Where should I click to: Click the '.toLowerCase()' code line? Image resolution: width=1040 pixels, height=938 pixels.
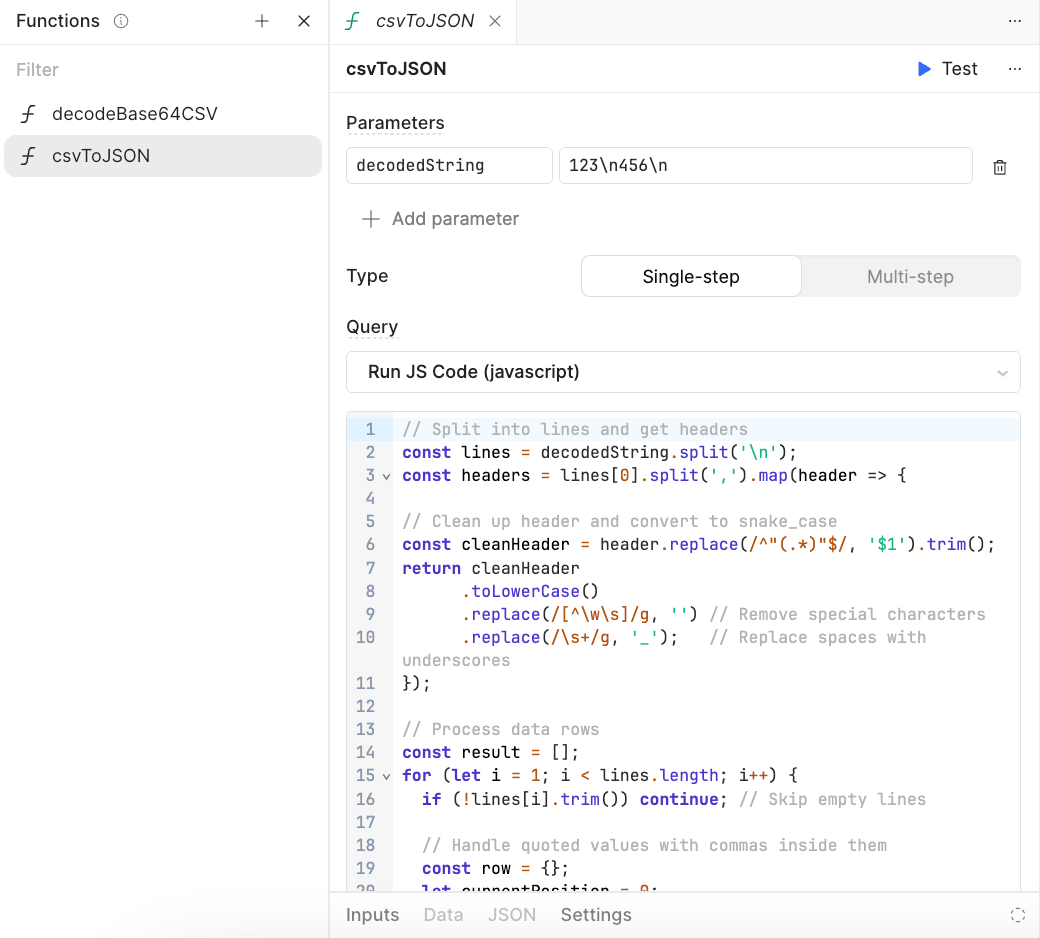click(531, 592)
